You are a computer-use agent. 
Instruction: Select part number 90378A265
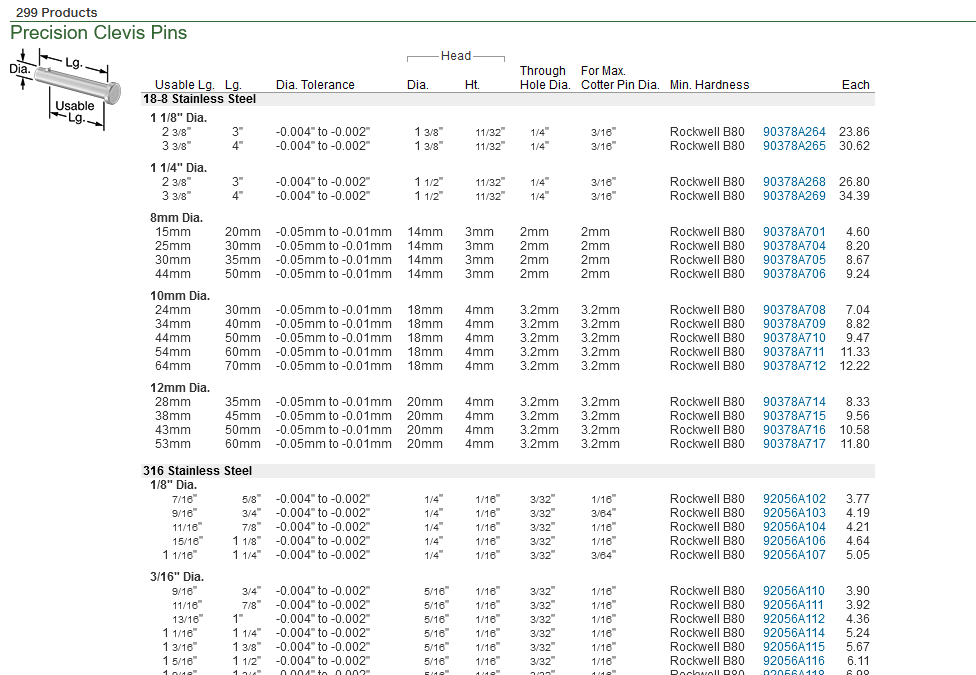[x=794, y=146]
